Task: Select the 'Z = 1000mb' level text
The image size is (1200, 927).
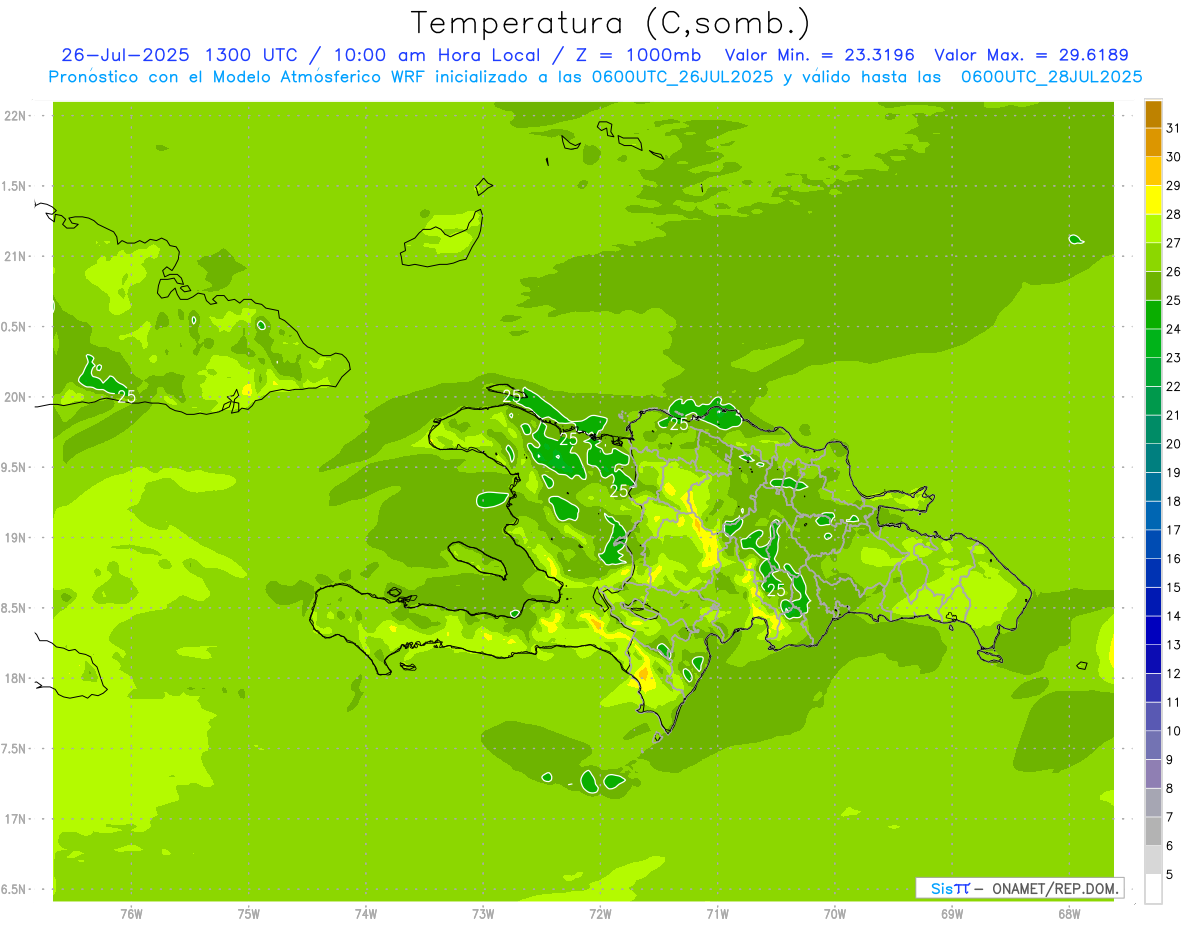Action: (x=634, y=55)
